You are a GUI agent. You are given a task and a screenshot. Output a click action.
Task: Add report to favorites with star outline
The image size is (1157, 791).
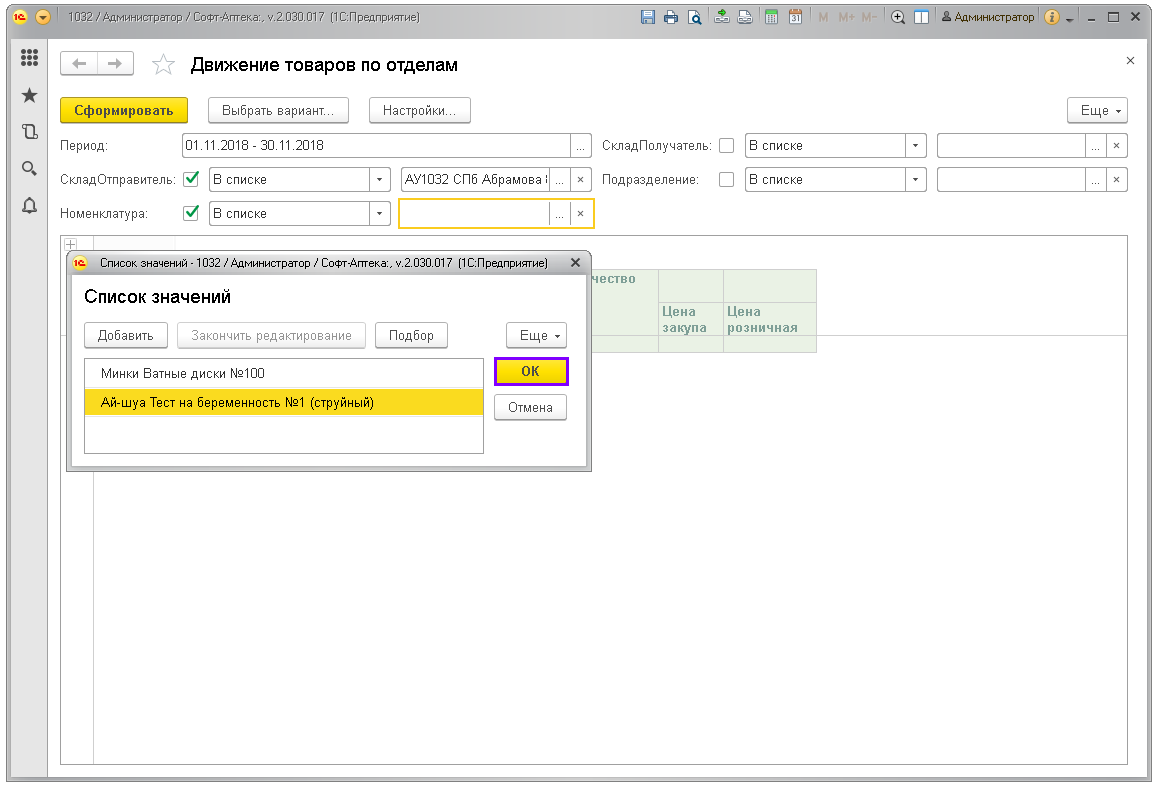(163, 65)
